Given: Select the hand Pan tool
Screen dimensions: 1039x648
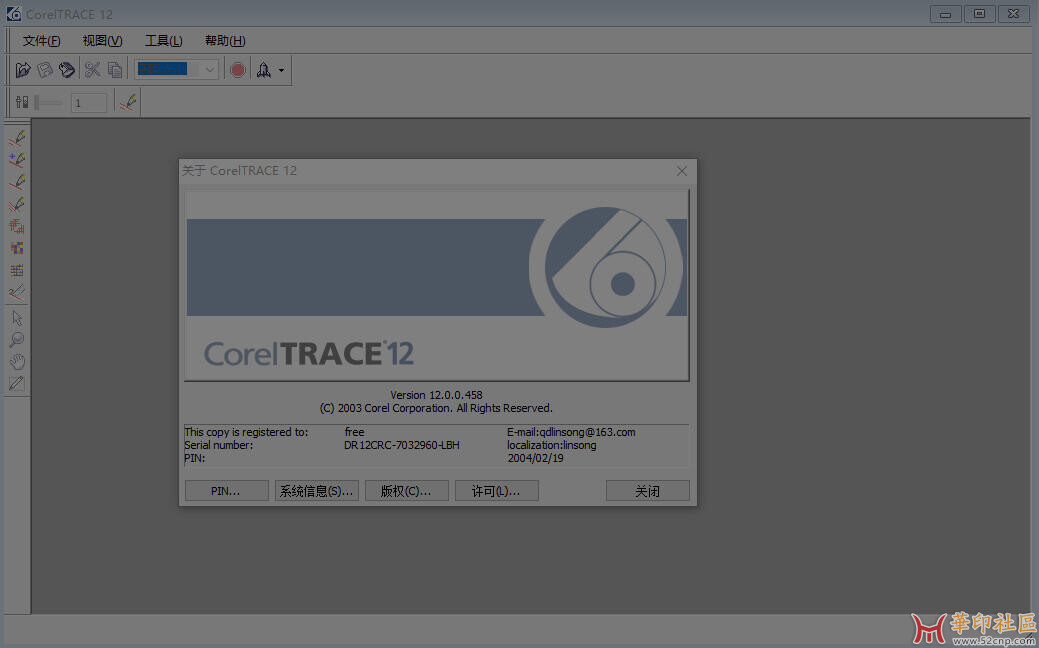Looking at the screenshot, I should click(x=17, y=362).
